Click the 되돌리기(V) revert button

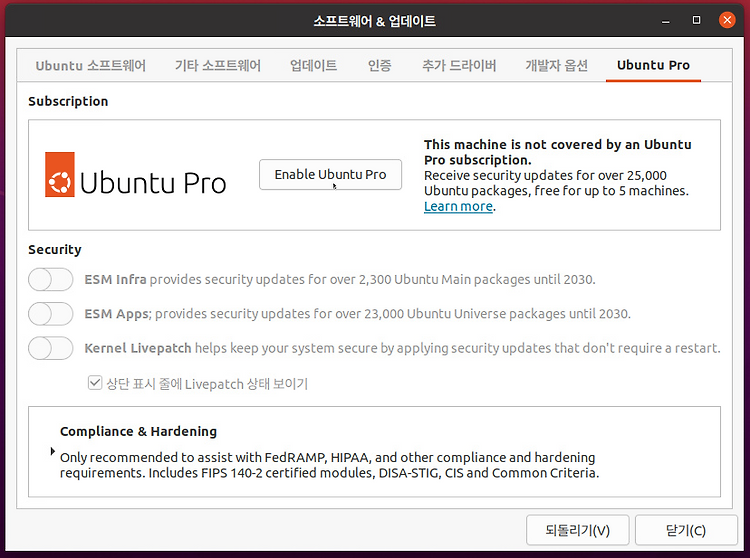click(577, 530)
